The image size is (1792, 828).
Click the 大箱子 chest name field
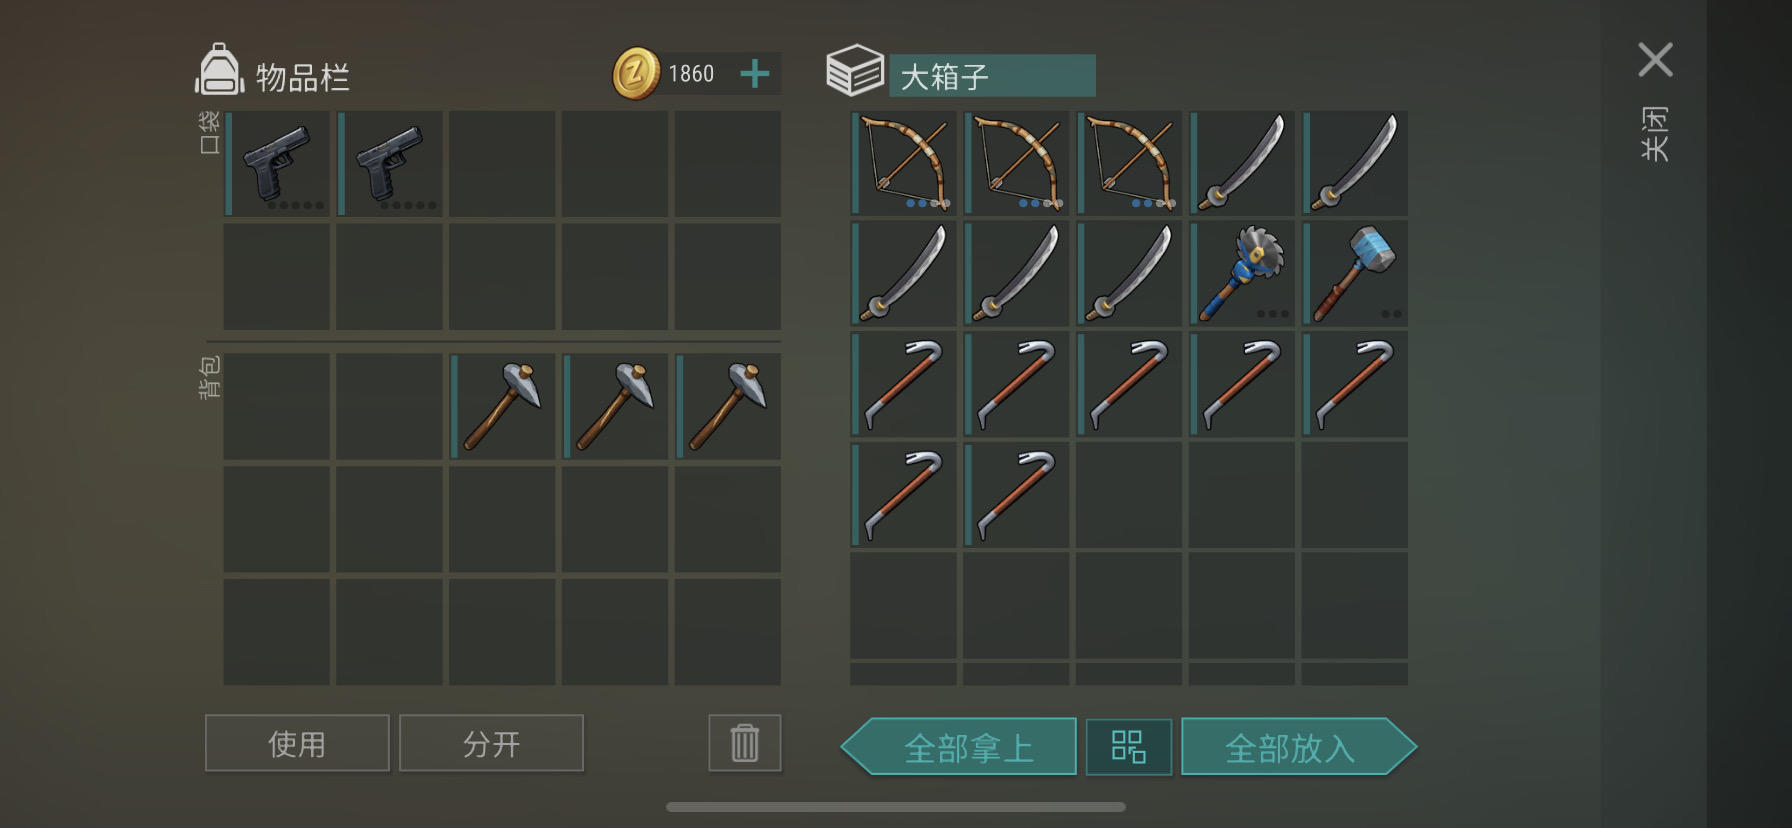tap(992, 76)
